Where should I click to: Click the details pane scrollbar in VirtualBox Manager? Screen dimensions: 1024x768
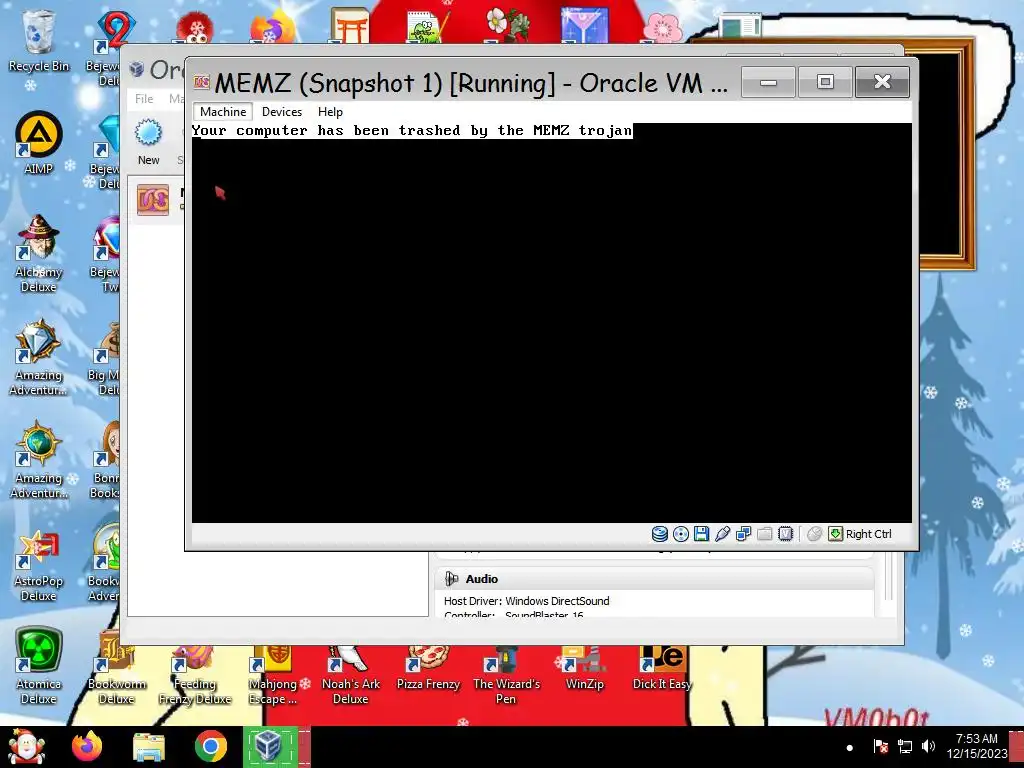pos(888,575)
